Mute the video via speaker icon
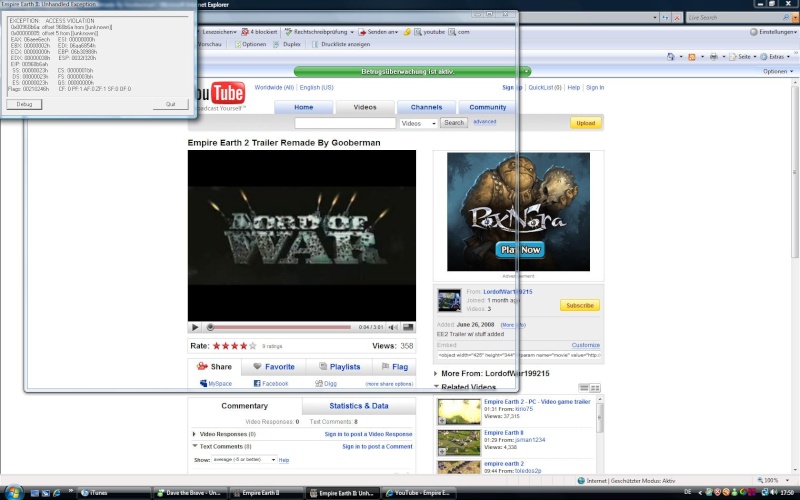The image size is (800, 500). [393, 327]
